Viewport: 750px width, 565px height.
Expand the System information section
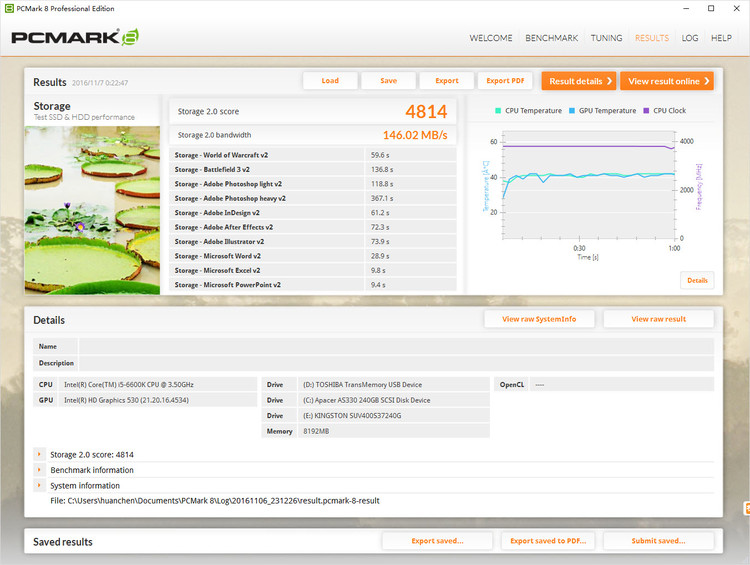pos(39,486)
